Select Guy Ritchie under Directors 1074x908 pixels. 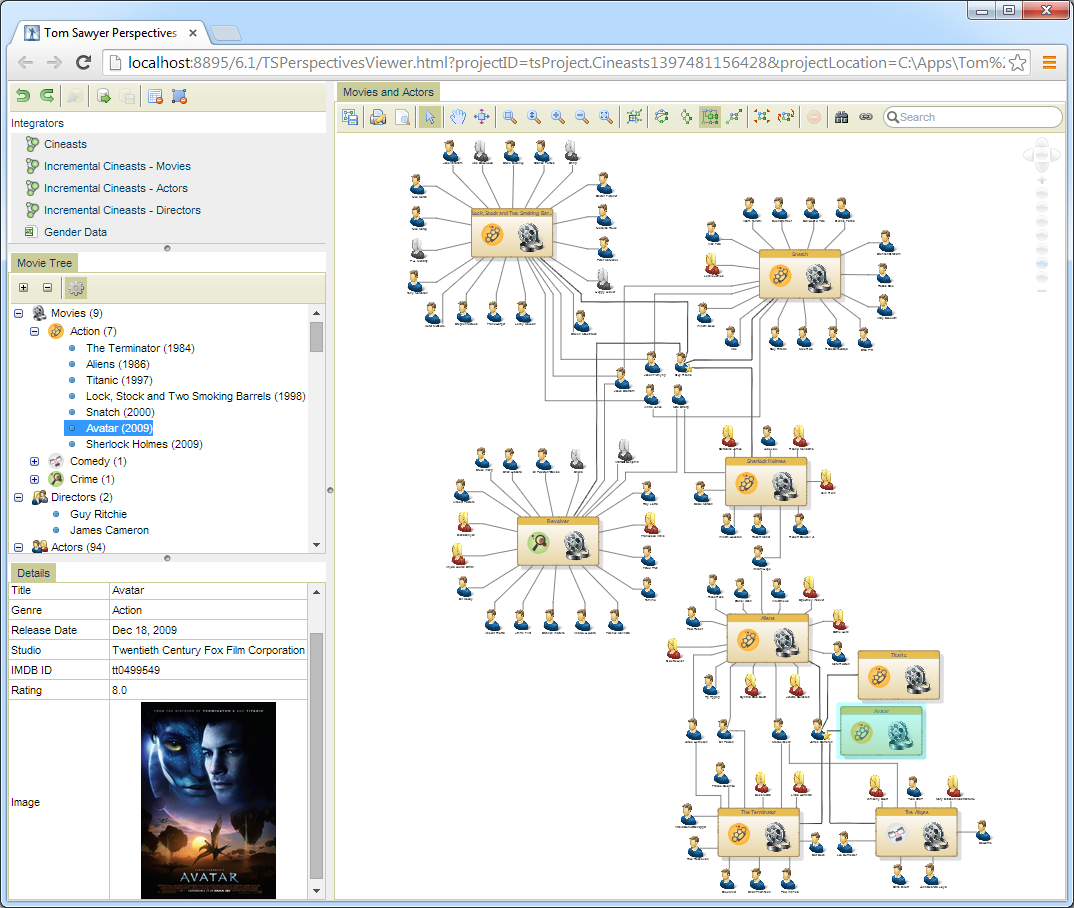coord(98,514)
